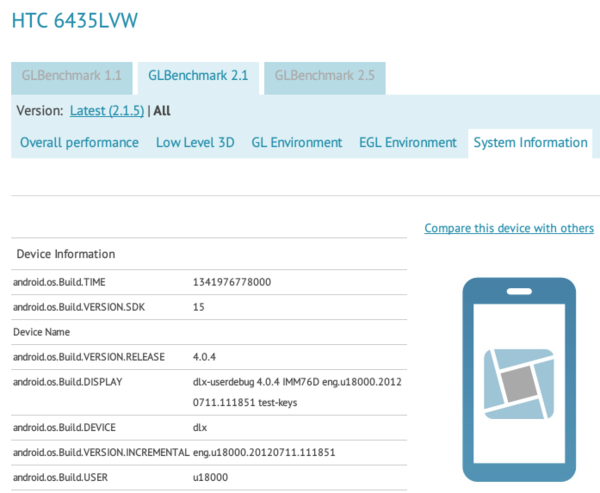Click the Build.USER value u18000
Viewport: 600px width, 493px height.
point(209,476)
